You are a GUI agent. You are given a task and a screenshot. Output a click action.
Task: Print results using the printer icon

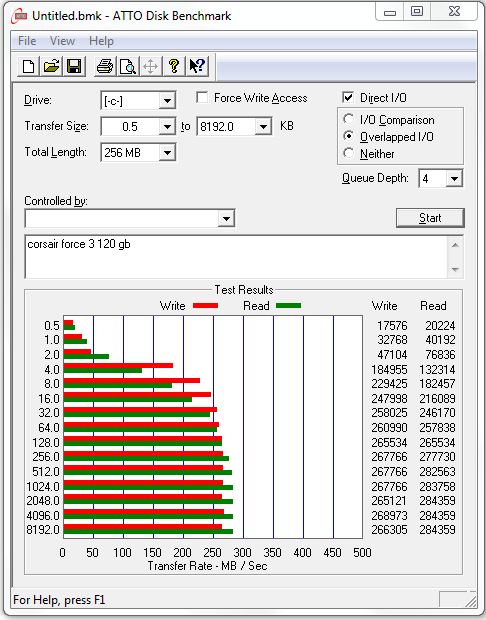[105, 66]
